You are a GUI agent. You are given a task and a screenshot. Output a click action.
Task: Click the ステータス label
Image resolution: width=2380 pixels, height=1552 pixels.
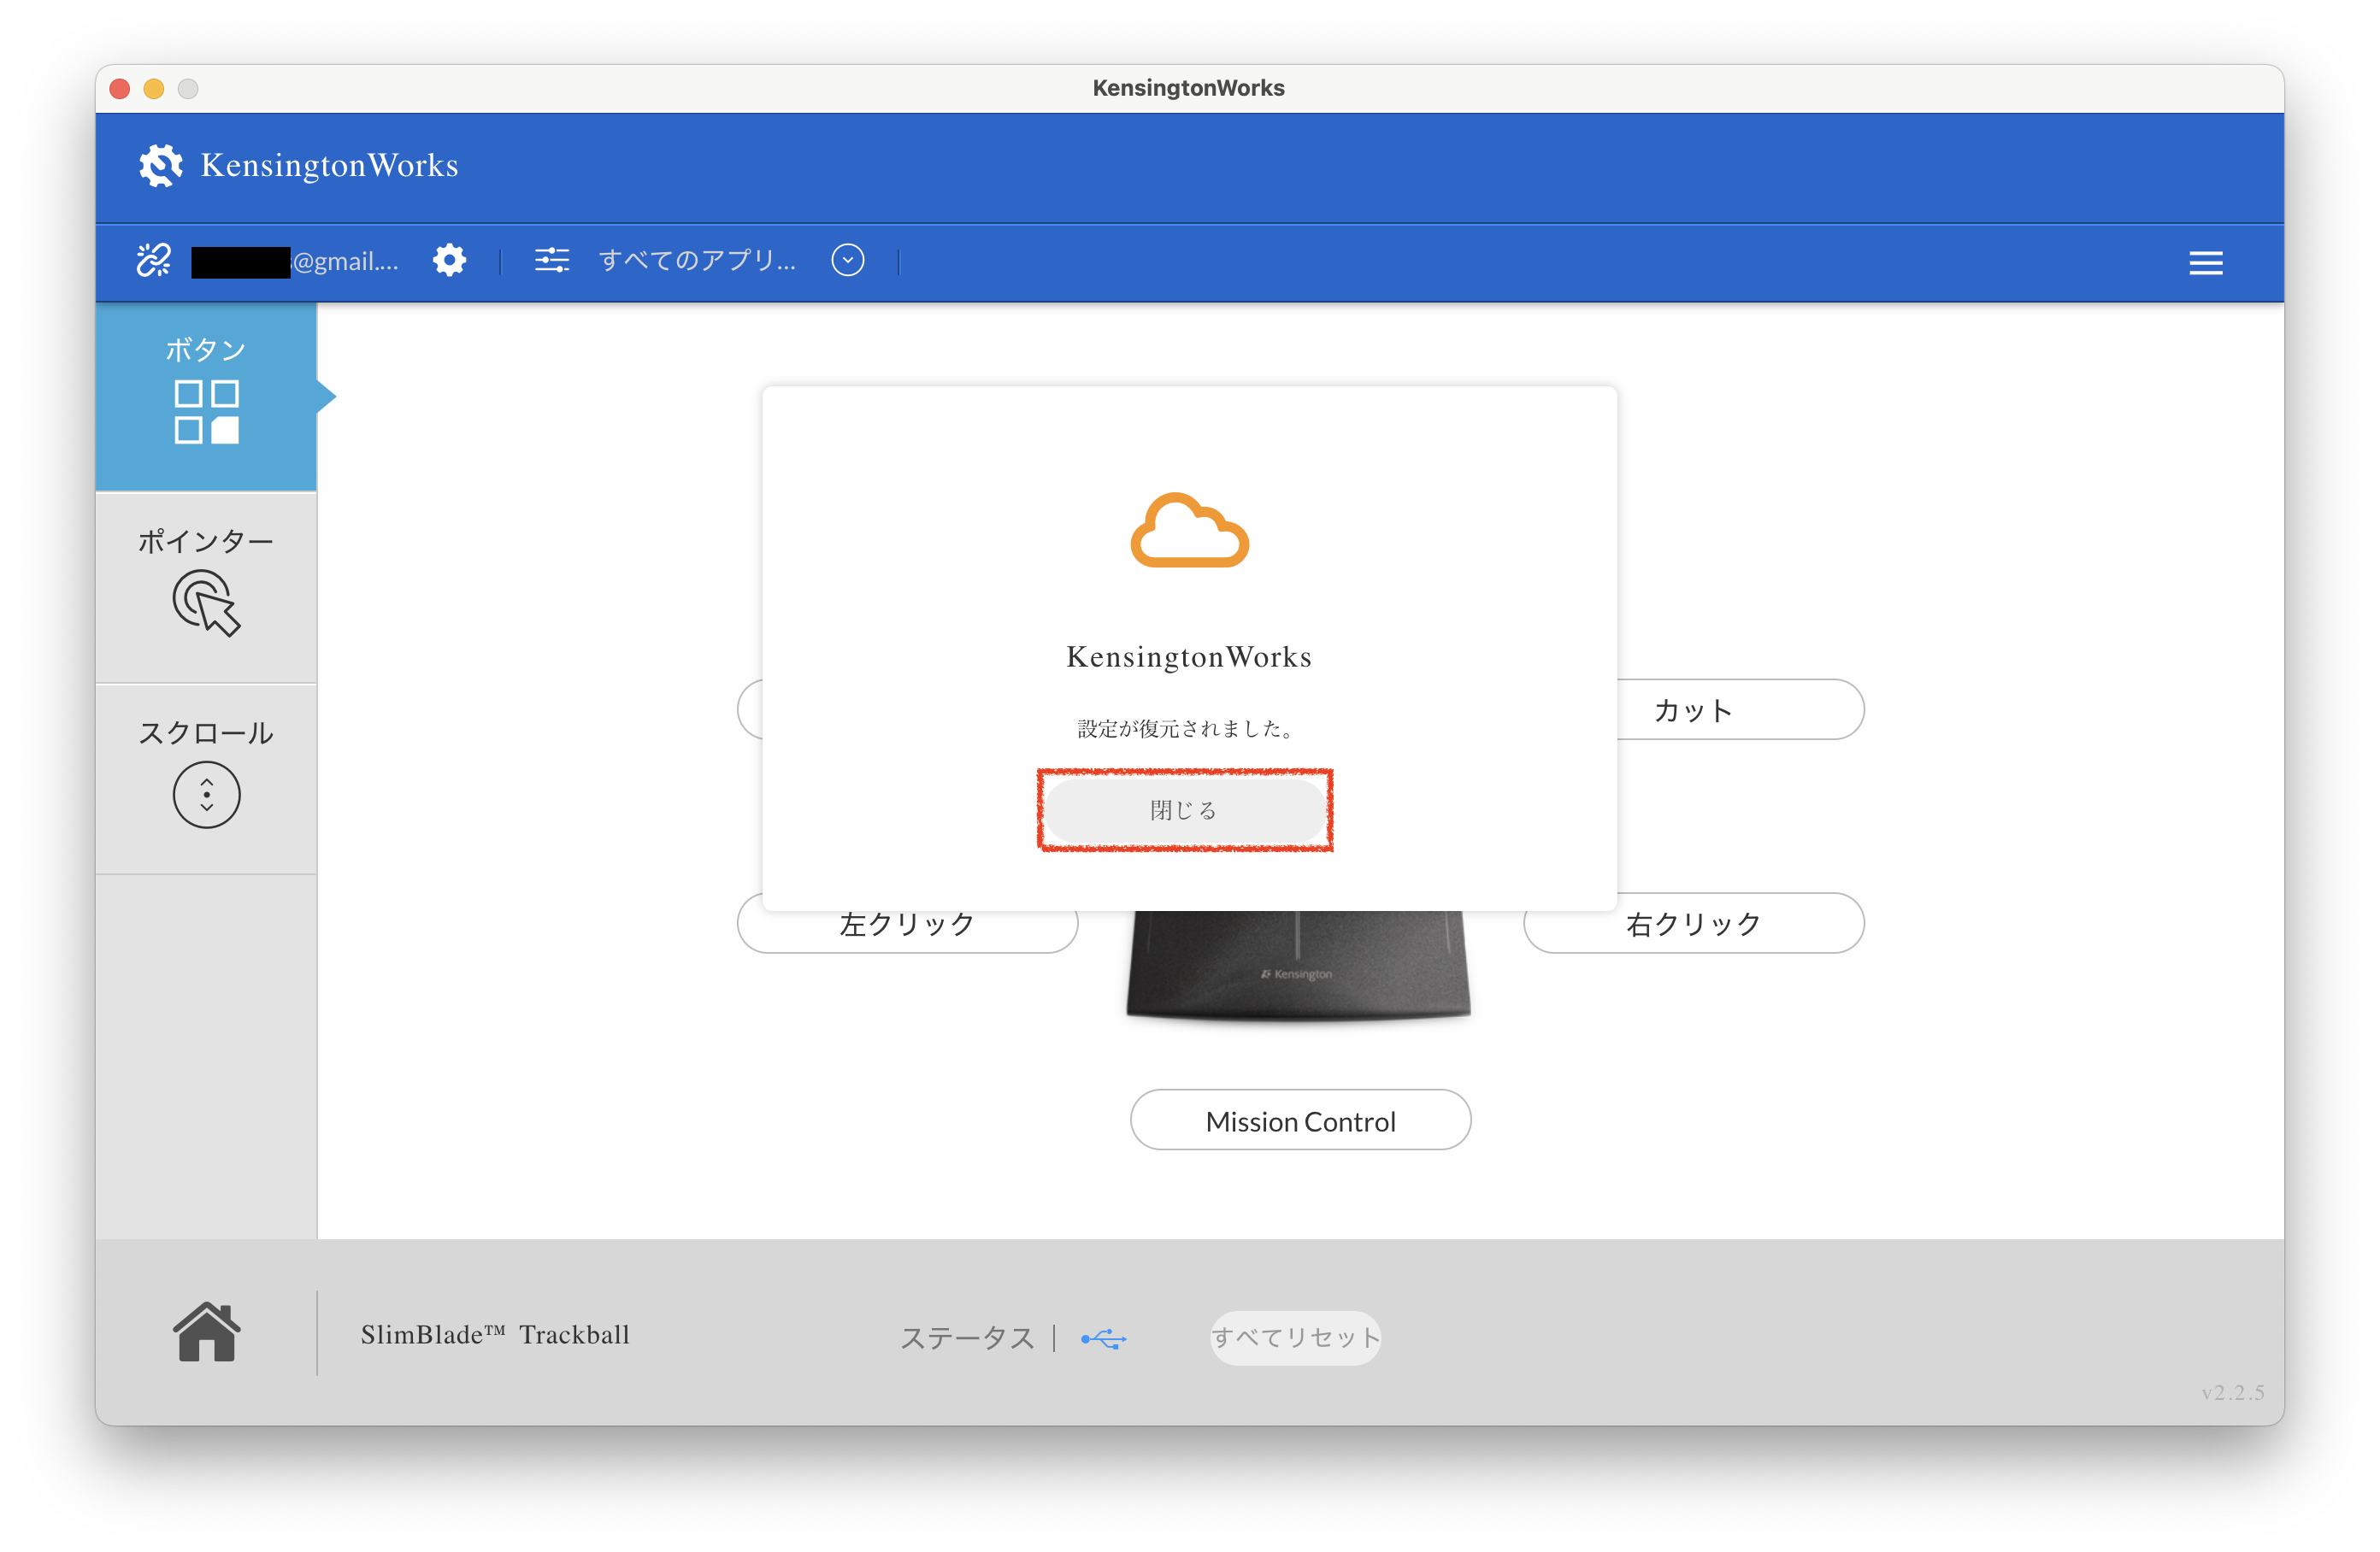[967, 1338]
